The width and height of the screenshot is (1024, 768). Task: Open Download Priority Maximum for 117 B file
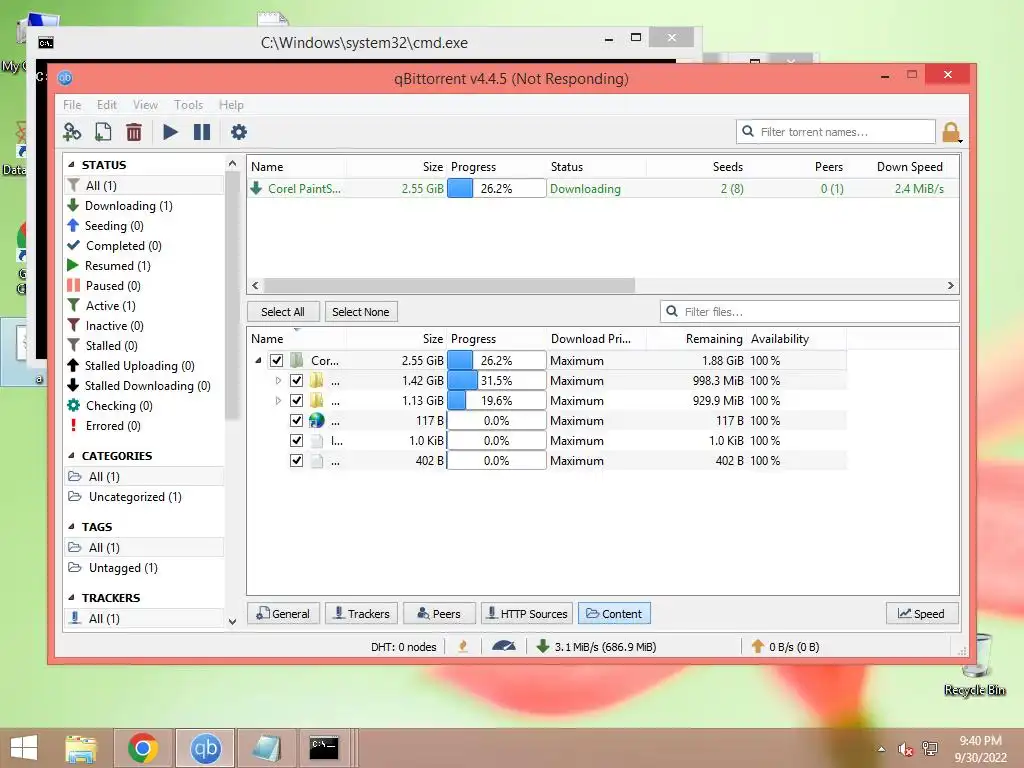click(x=577, y=421)
